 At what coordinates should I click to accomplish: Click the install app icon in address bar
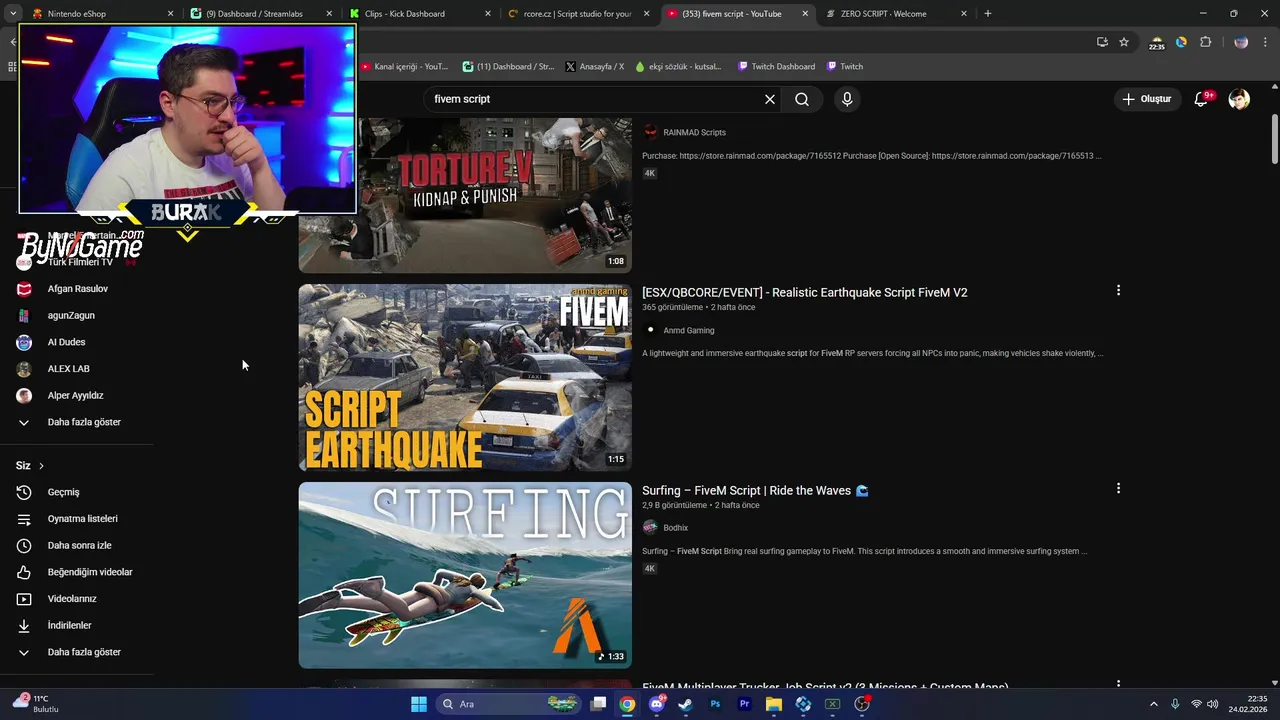(1102, 42)
